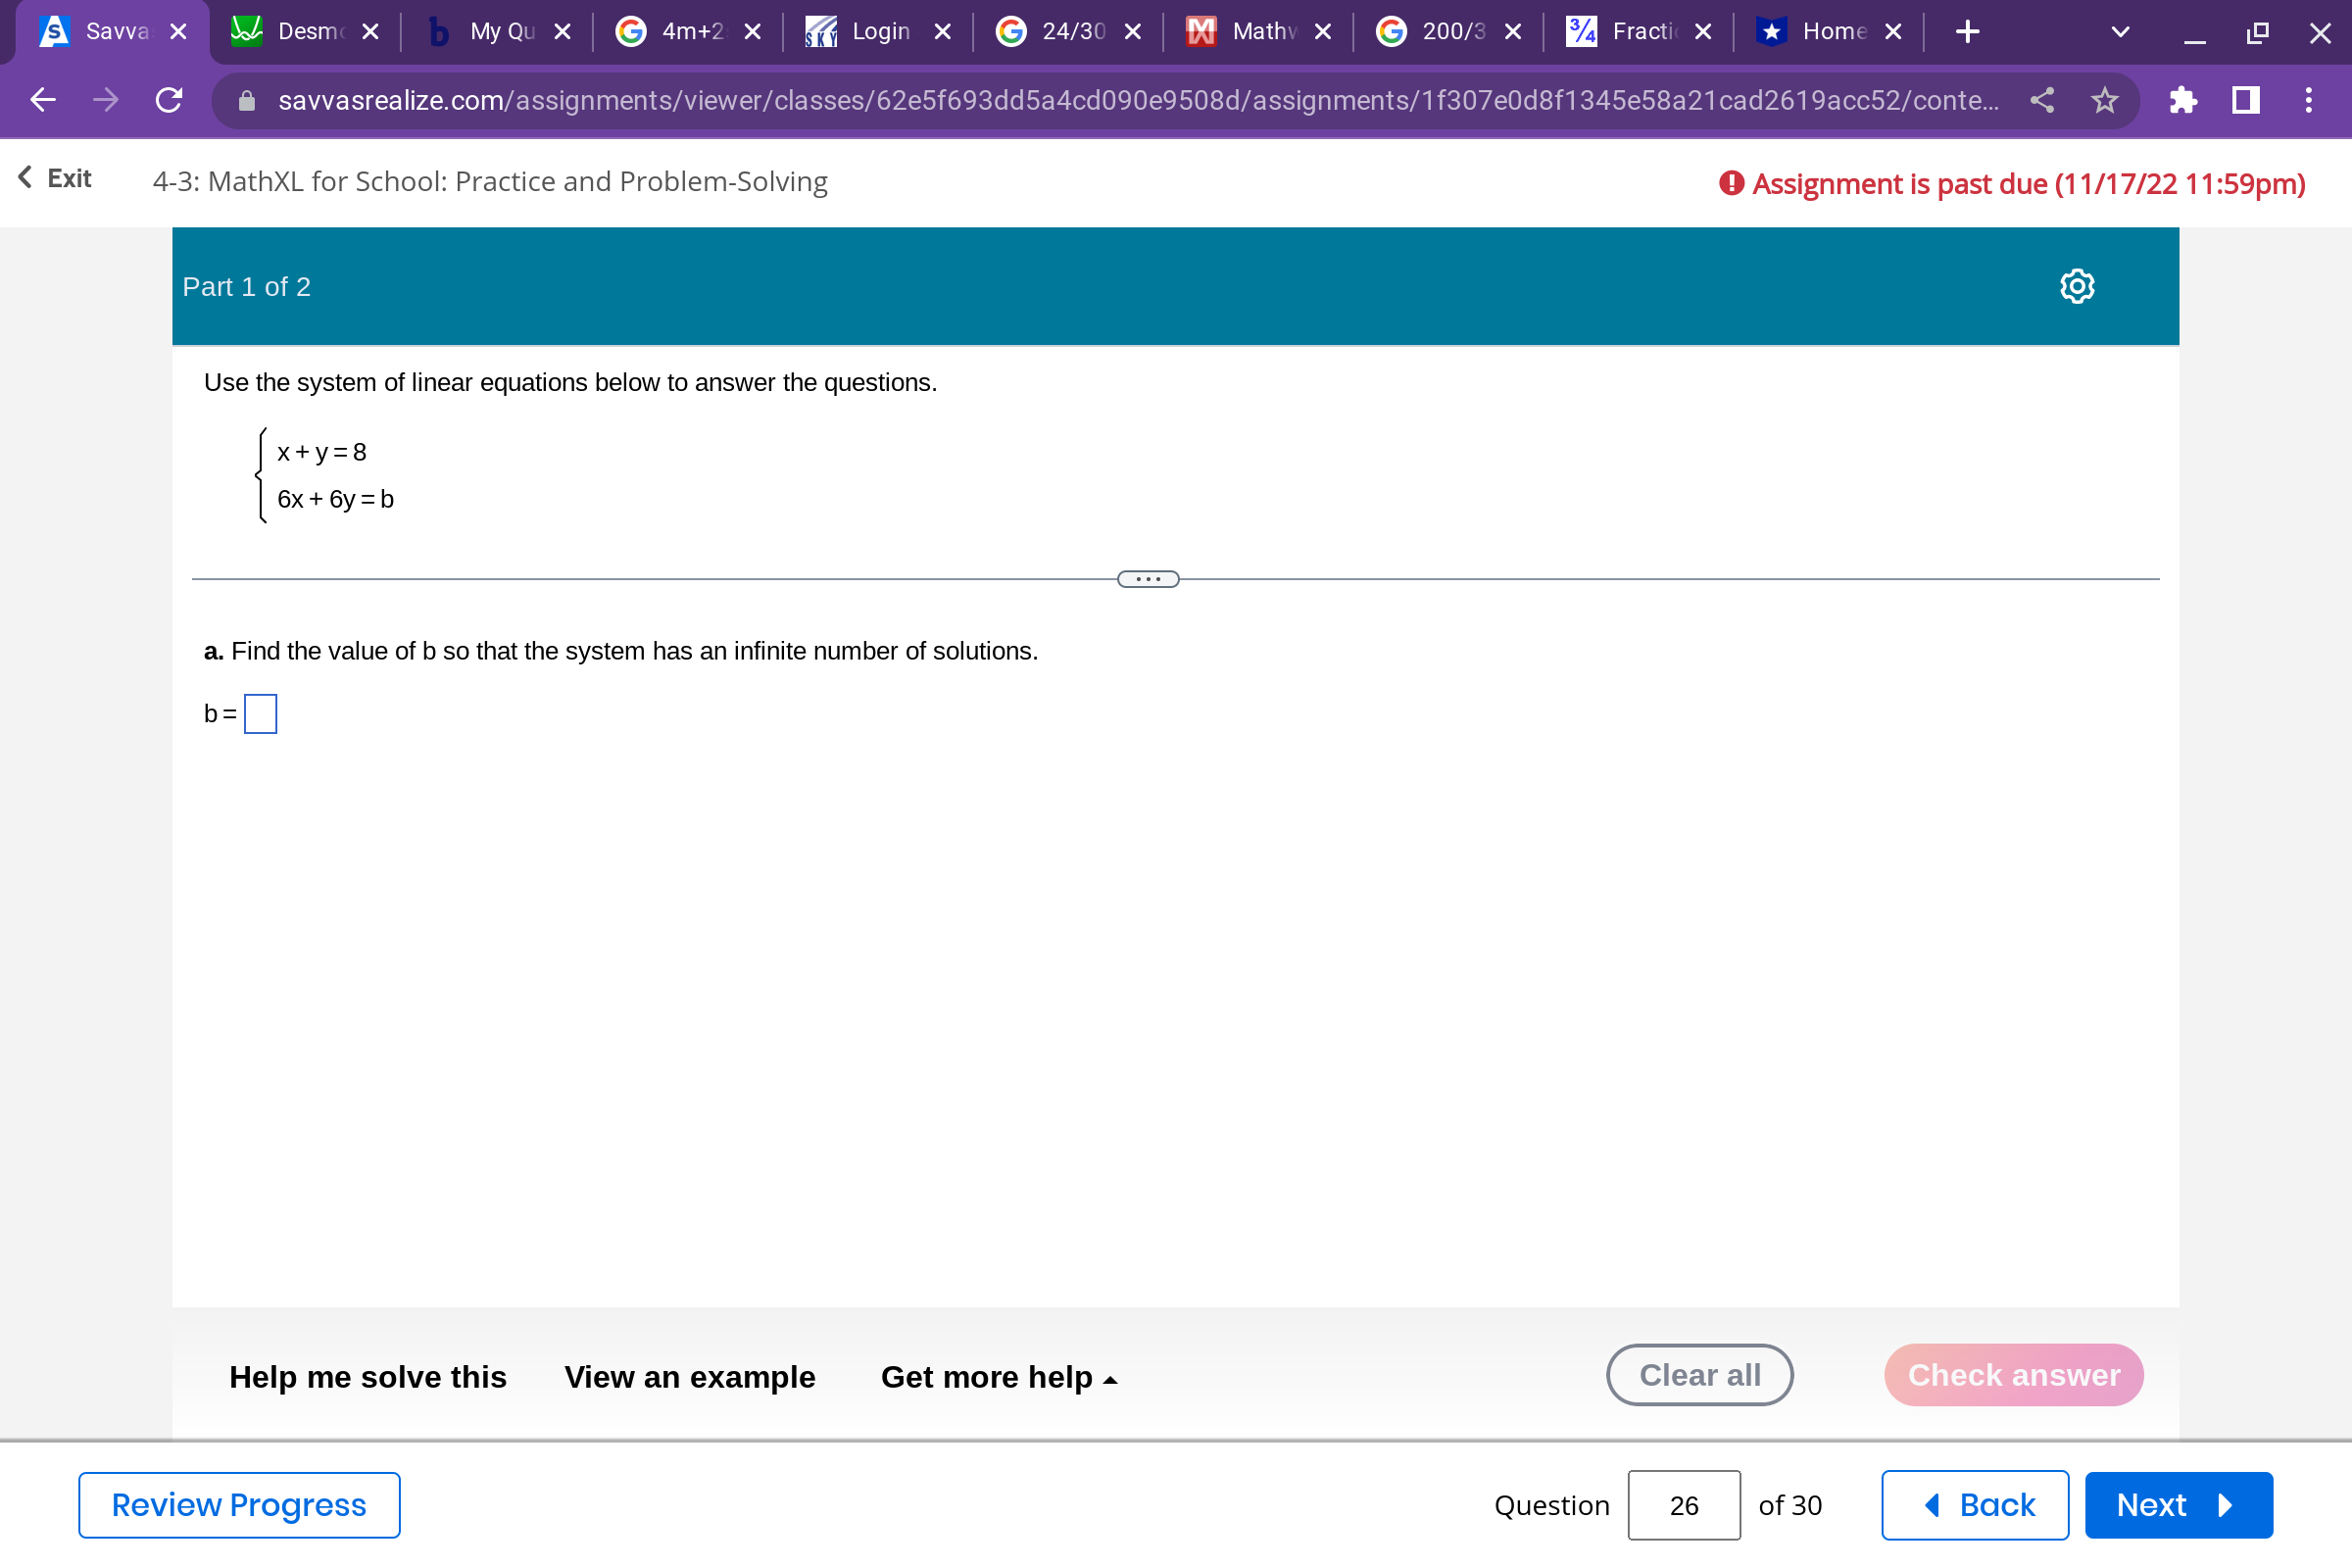
Task: Click the question number field
Action: point(1683,1505)
